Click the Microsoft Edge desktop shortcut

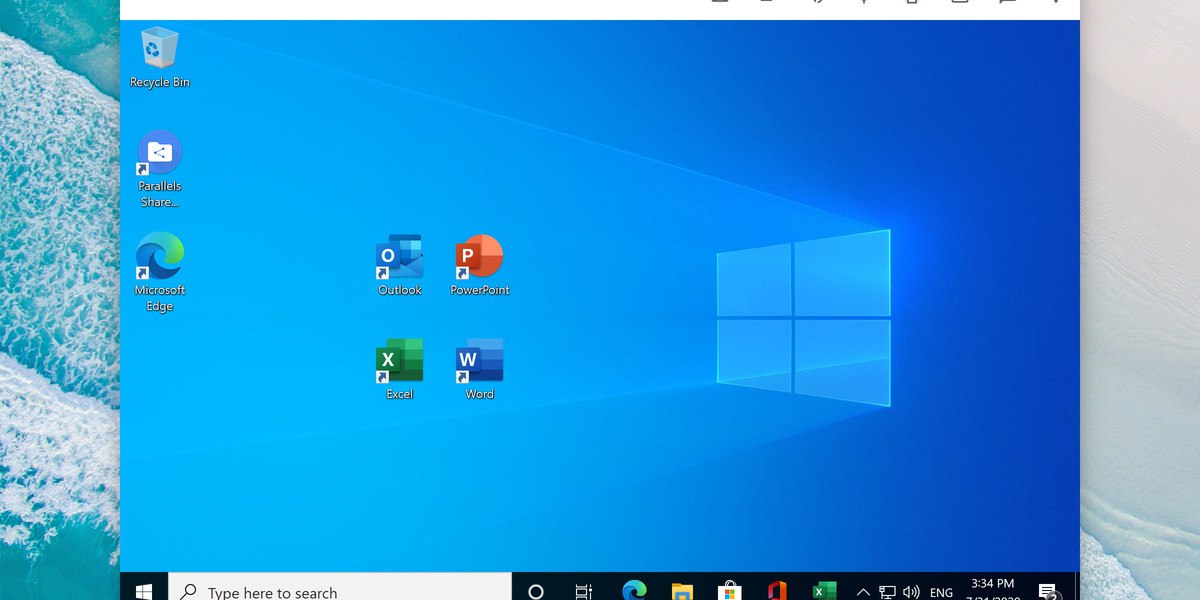point(160,258)
